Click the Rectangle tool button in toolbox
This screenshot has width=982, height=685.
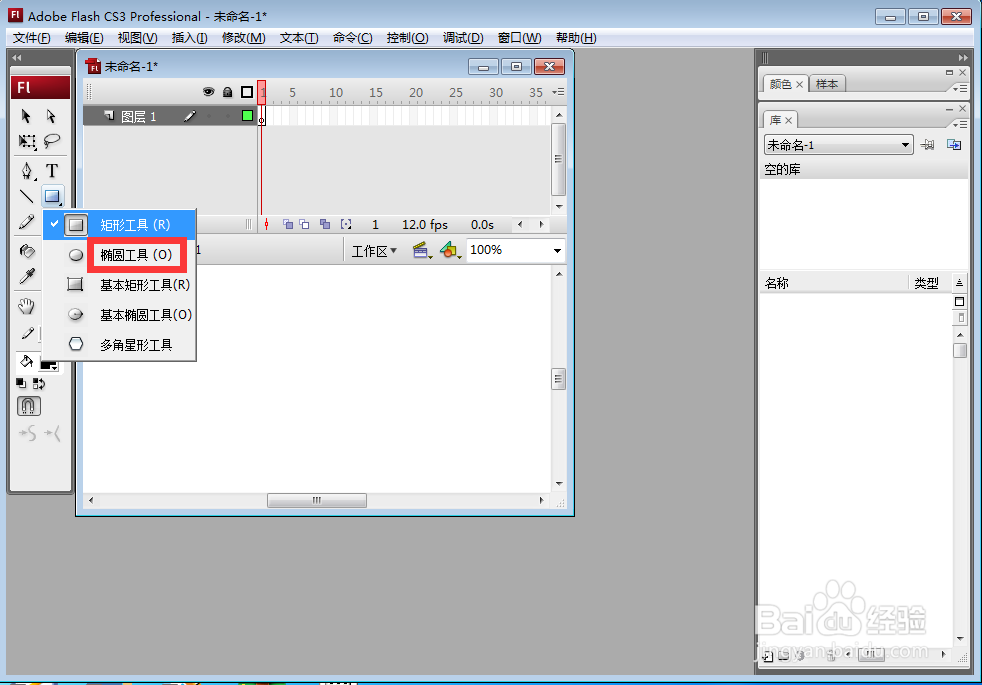click(52, 197)
